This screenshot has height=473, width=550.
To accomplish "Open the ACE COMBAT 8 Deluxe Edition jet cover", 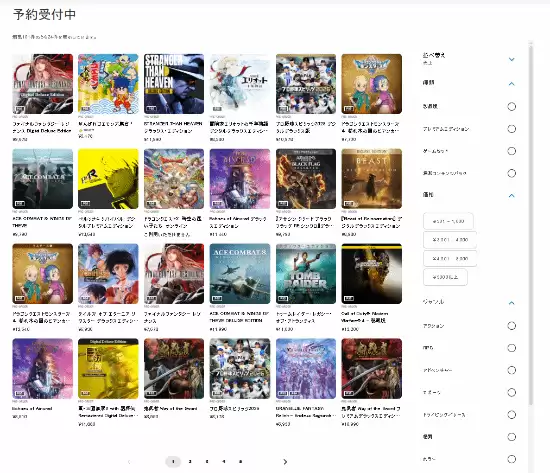I will tap(240, 274).
